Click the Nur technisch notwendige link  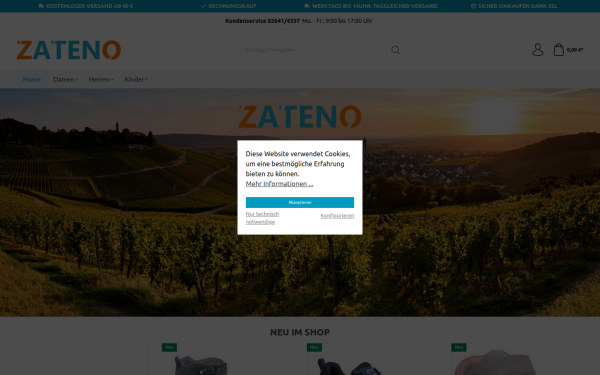(262, 218)
